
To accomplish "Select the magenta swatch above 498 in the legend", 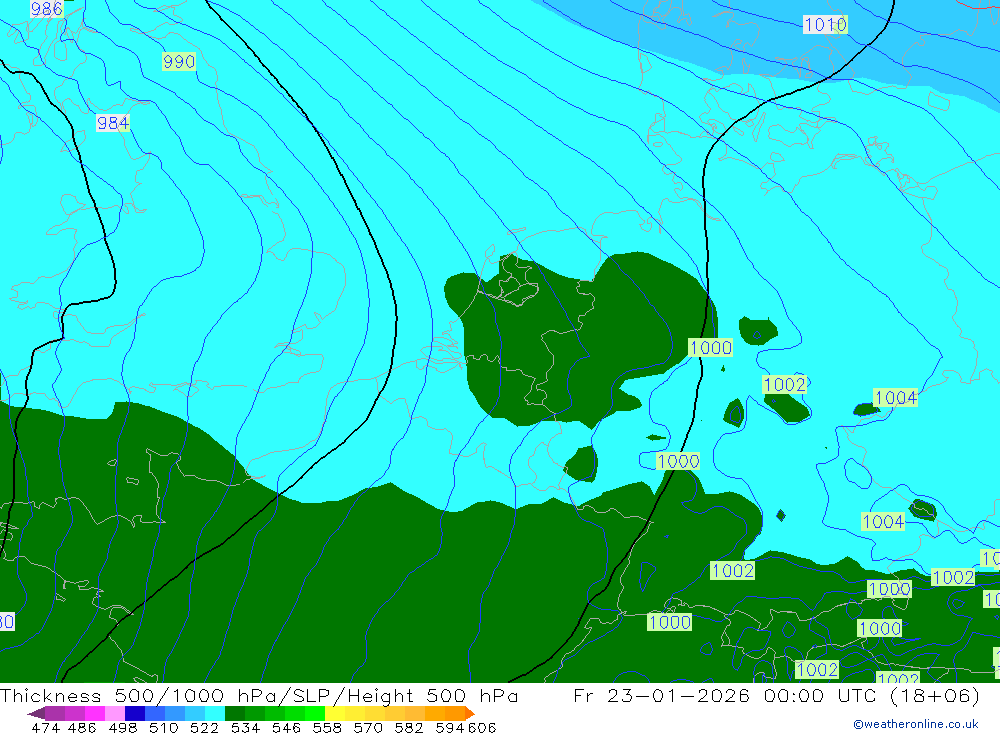I will tap(95, 713).
